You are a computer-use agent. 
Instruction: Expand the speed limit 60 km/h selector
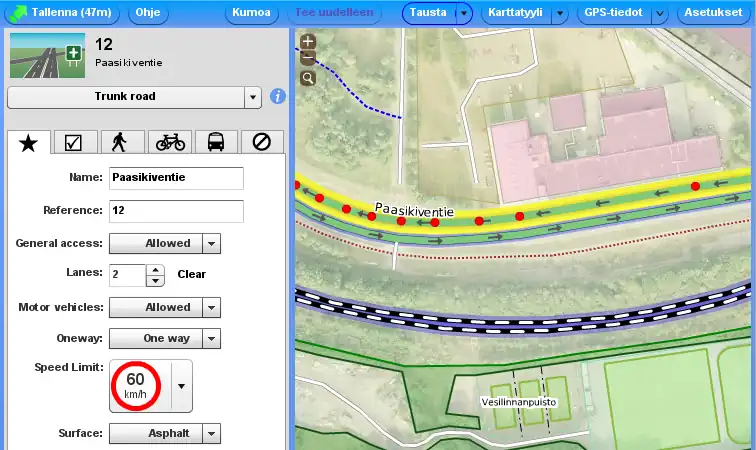pyautogui.click(x=181, y=386)
